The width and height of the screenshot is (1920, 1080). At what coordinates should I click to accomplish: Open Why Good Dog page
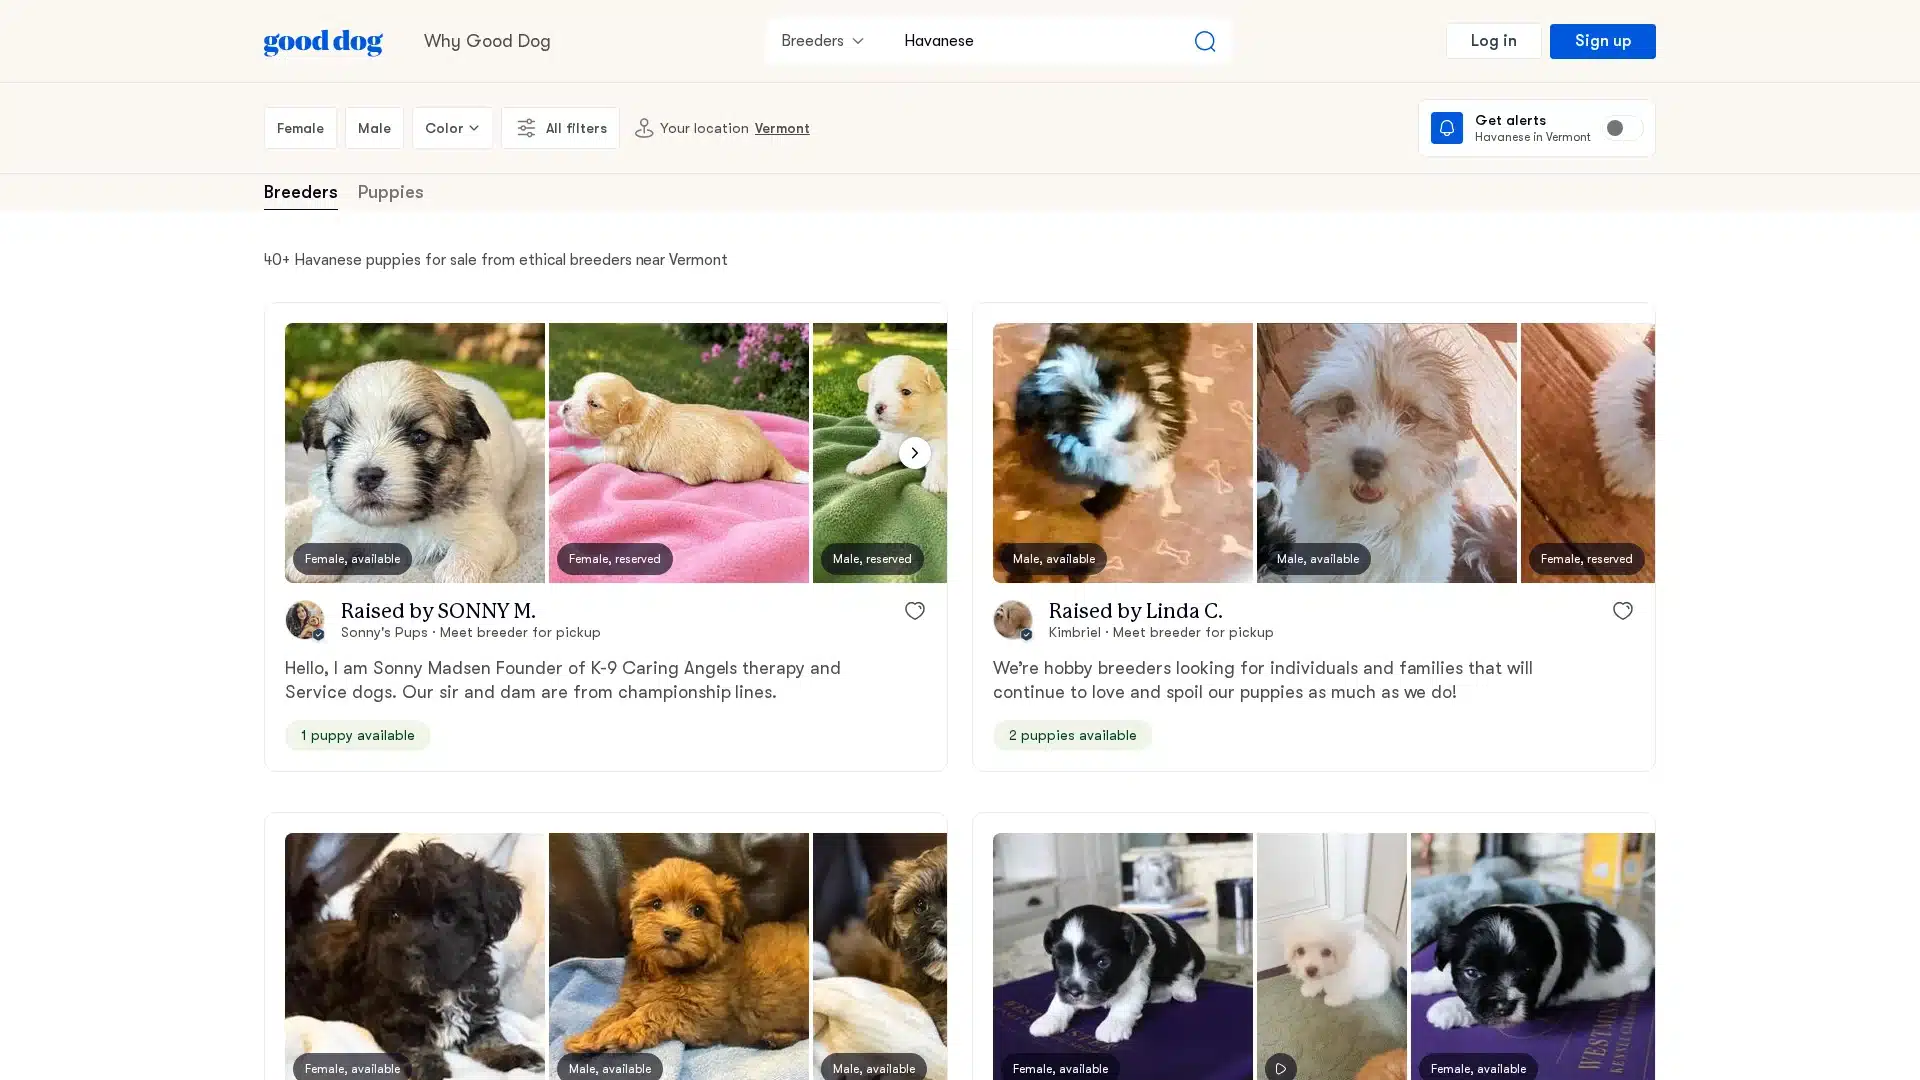[487, 41]
